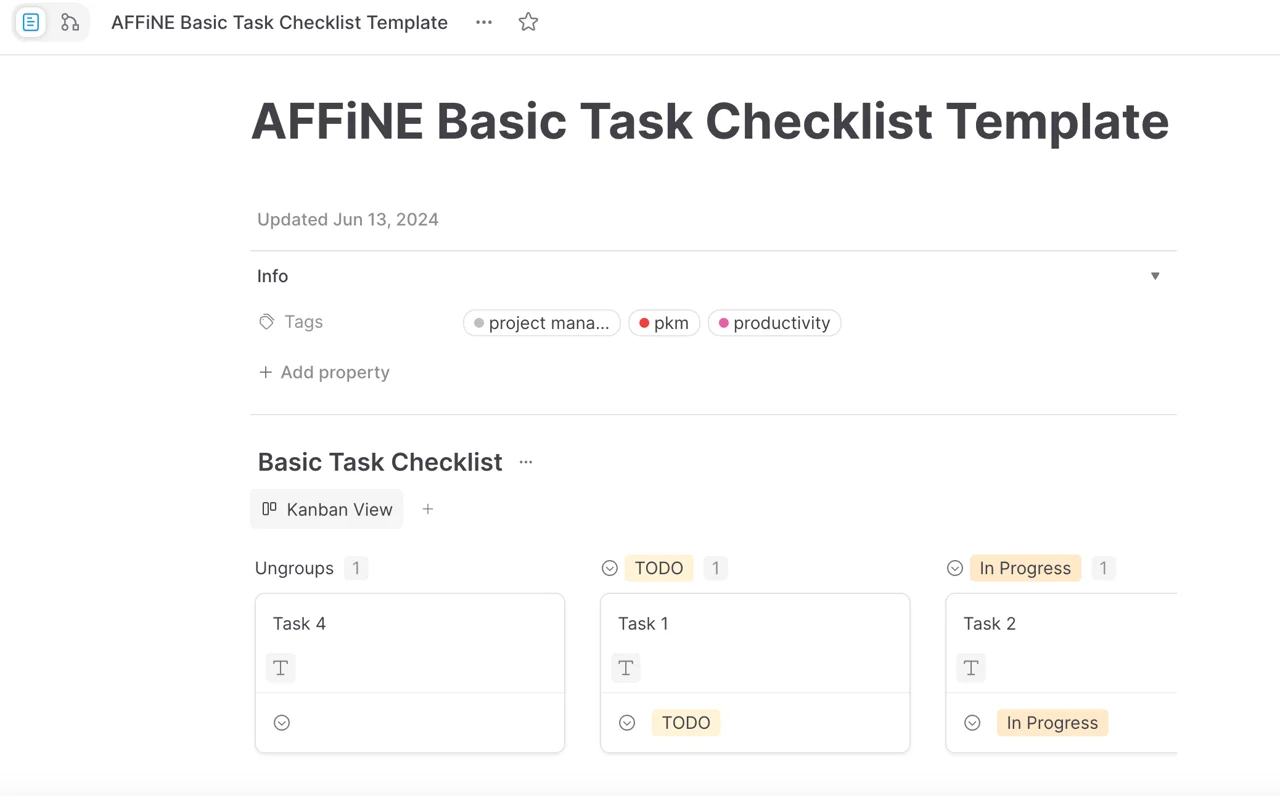Screen dimensions: 1280x796
Task: Open the empty status selector on Task 4
Action: (x=282, y=722)
